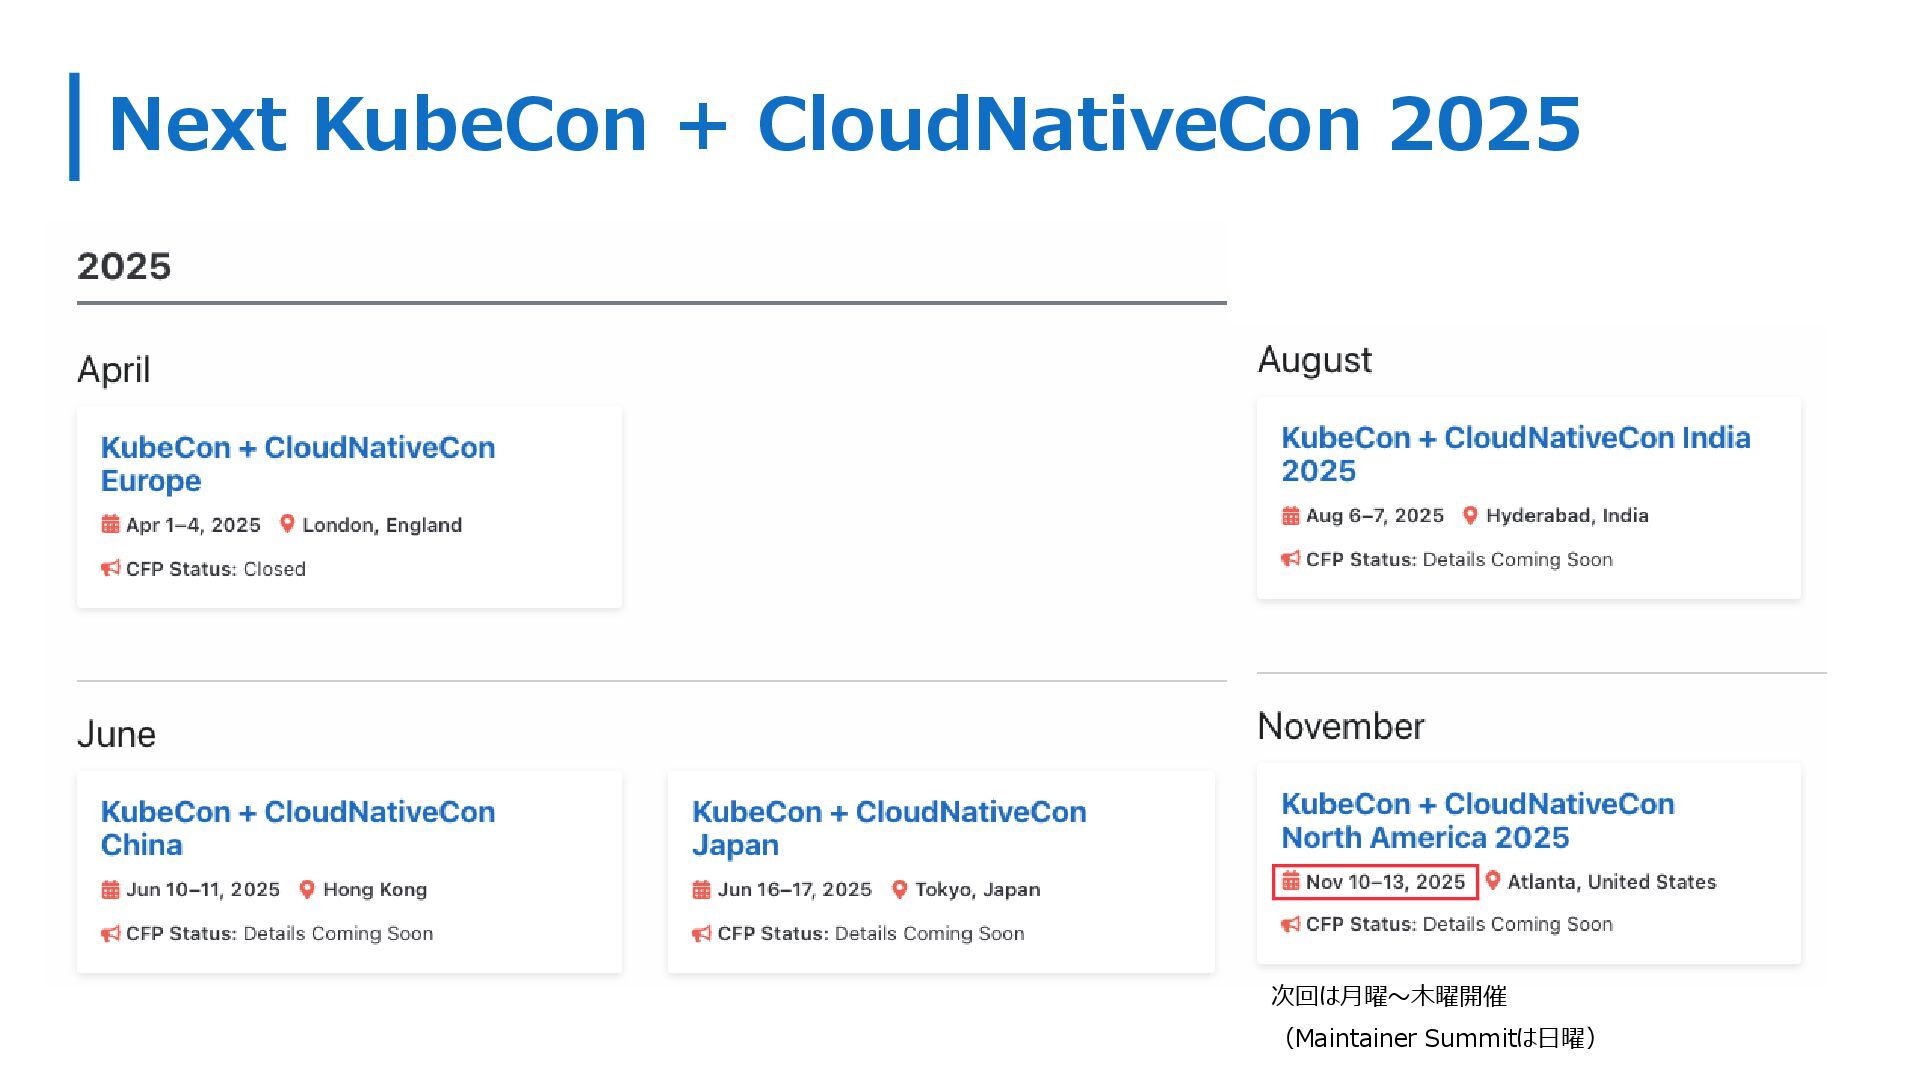Click the slide title Next KubeCon + CloudNativeCon 2025
Screen dimensions: 1920x1080
[844, 124]
